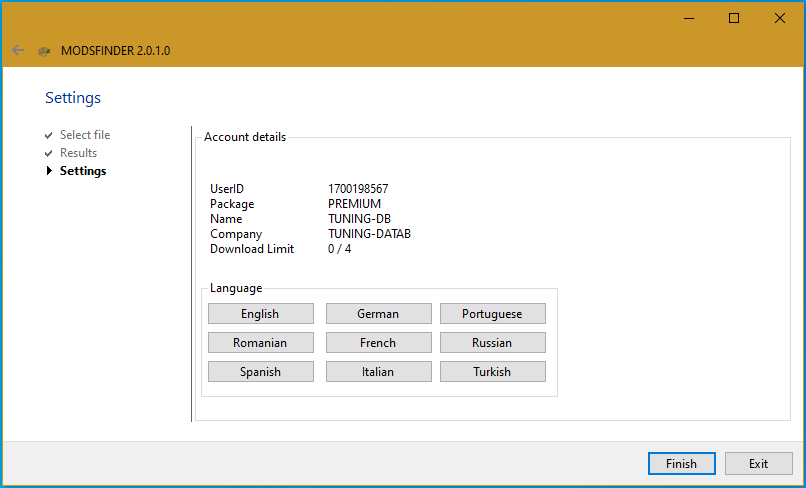Image resolution: width=806 pixels, height=488 pixels.
Task: Choose German language button
Action: tap(378, 314)
